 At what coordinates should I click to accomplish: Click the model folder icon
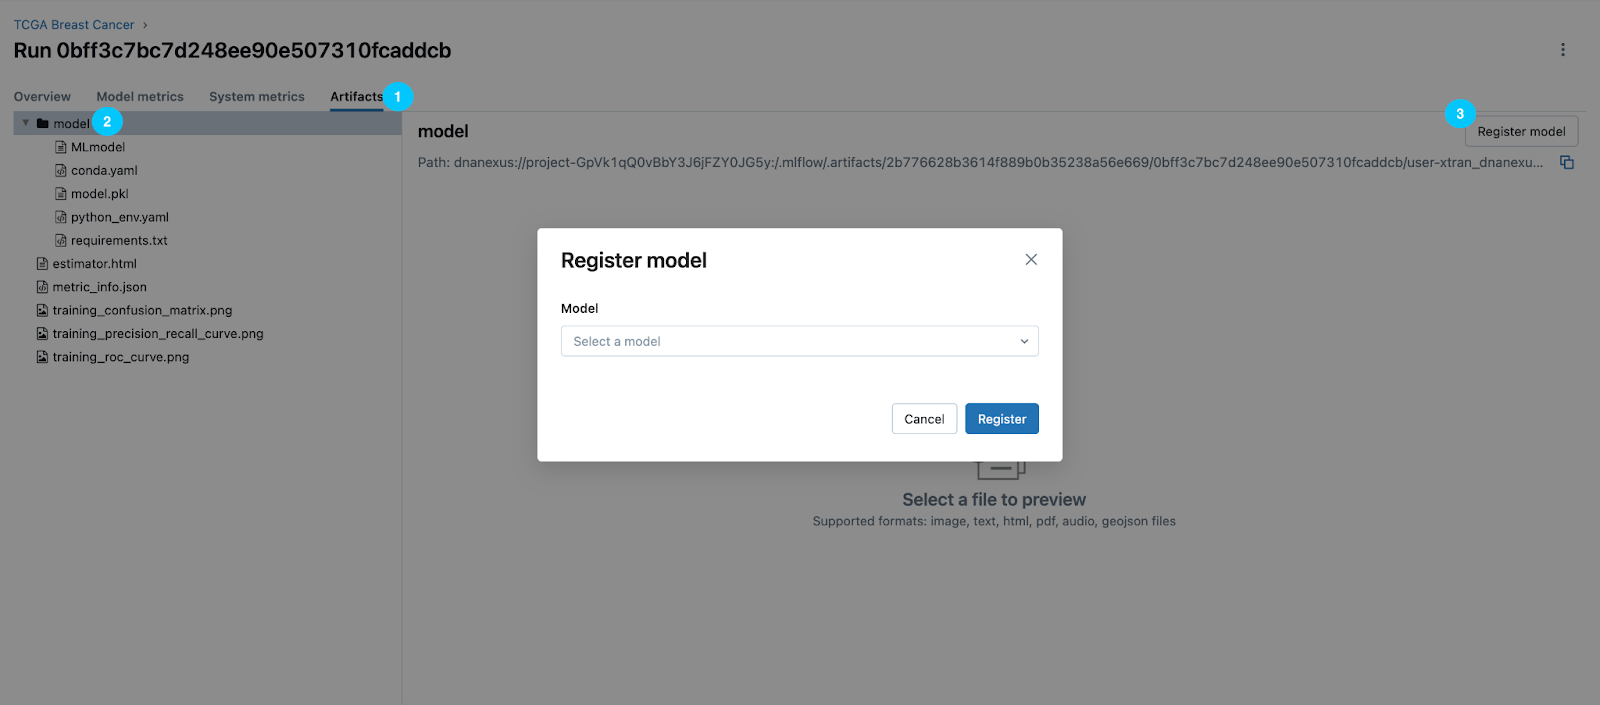43,124
